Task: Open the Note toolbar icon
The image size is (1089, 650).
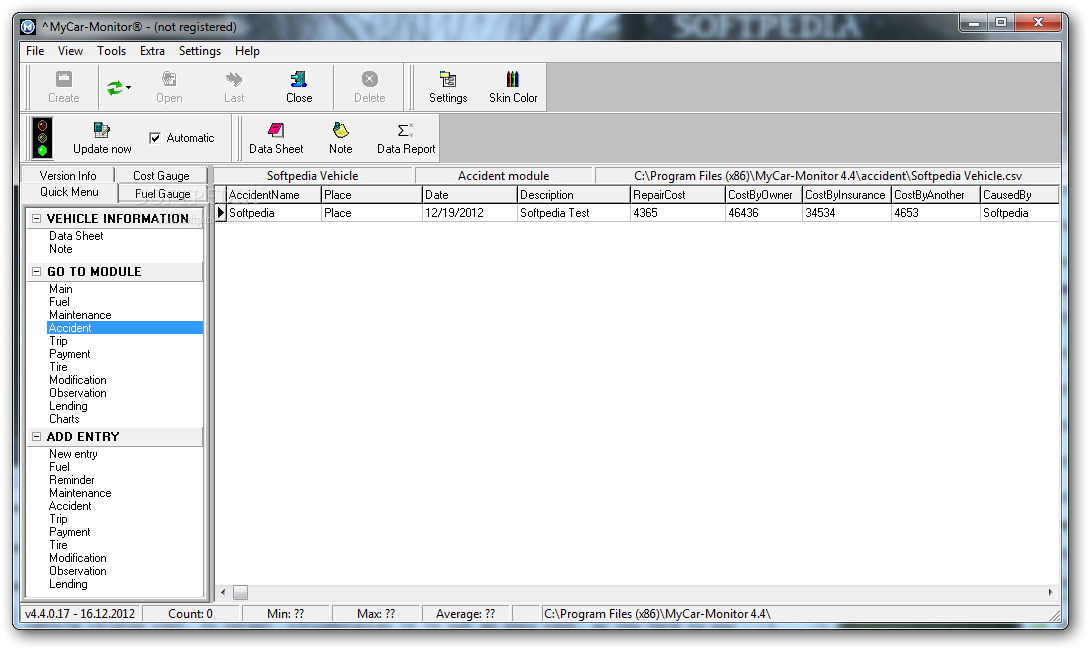Action: [340, 138]
